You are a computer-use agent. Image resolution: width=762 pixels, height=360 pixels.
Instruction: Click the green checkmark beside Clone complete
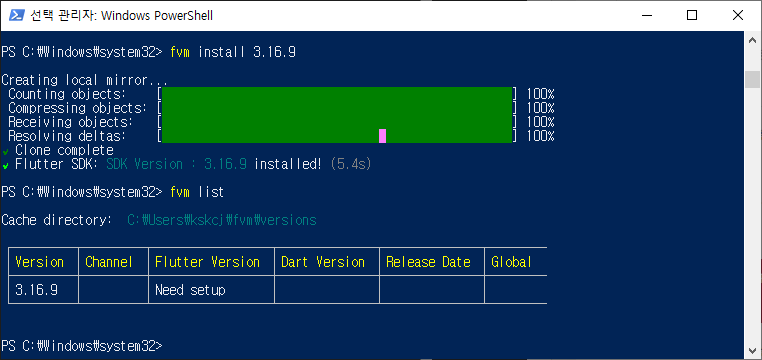5,152
